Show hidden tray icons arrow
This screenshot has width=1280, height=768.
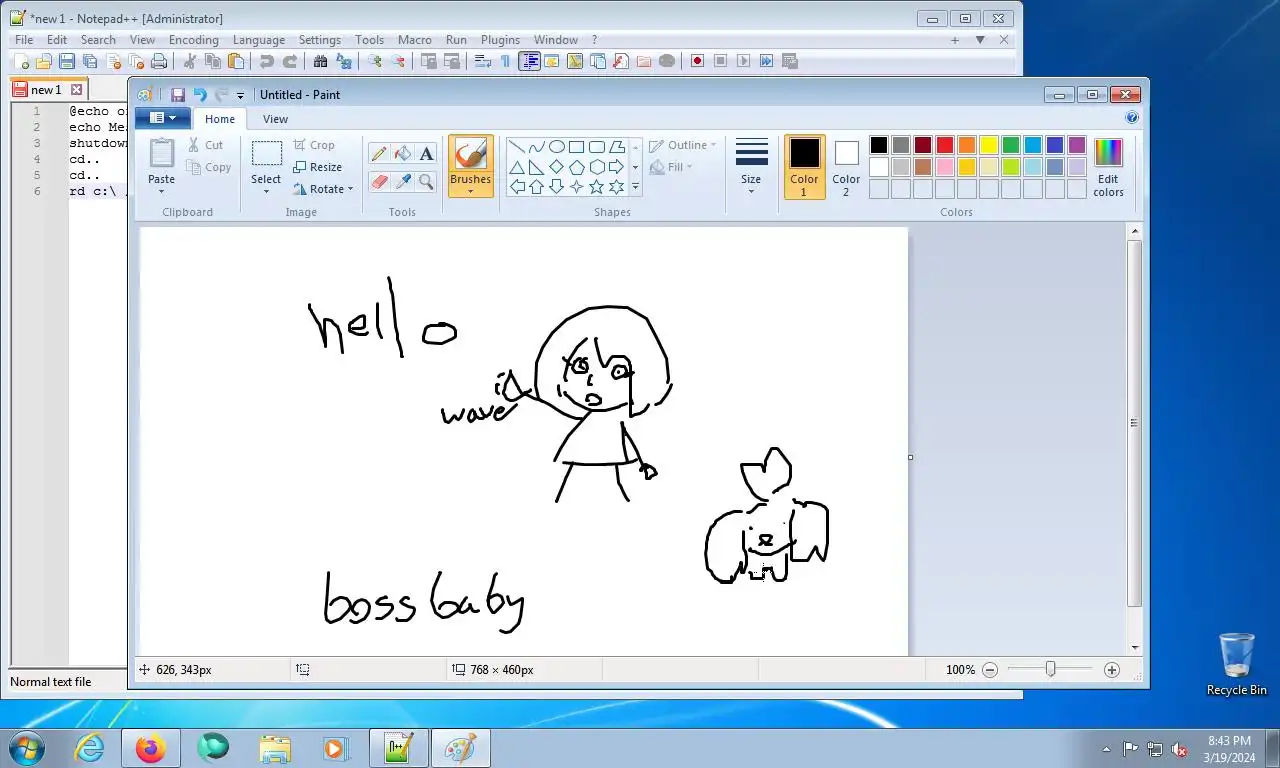click(1106, 749)
